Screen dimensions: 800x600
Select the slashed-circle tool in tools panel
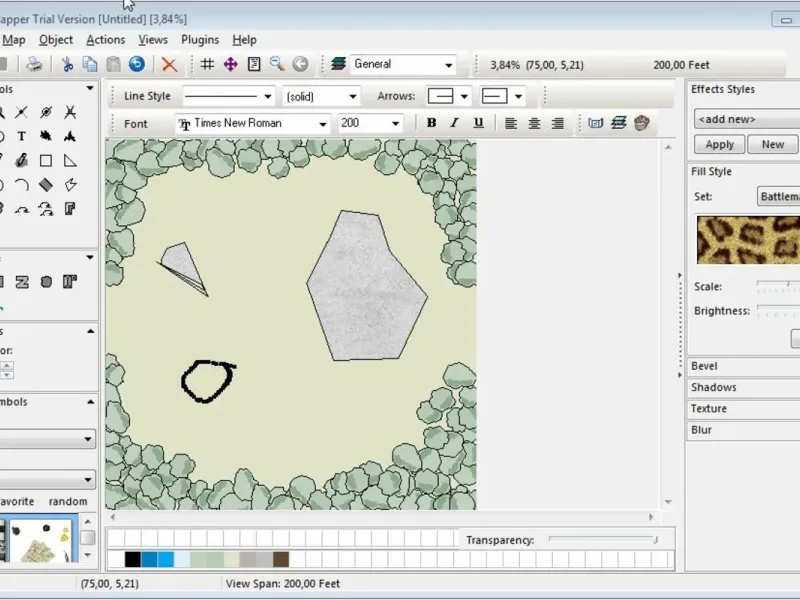pos(46,112)
